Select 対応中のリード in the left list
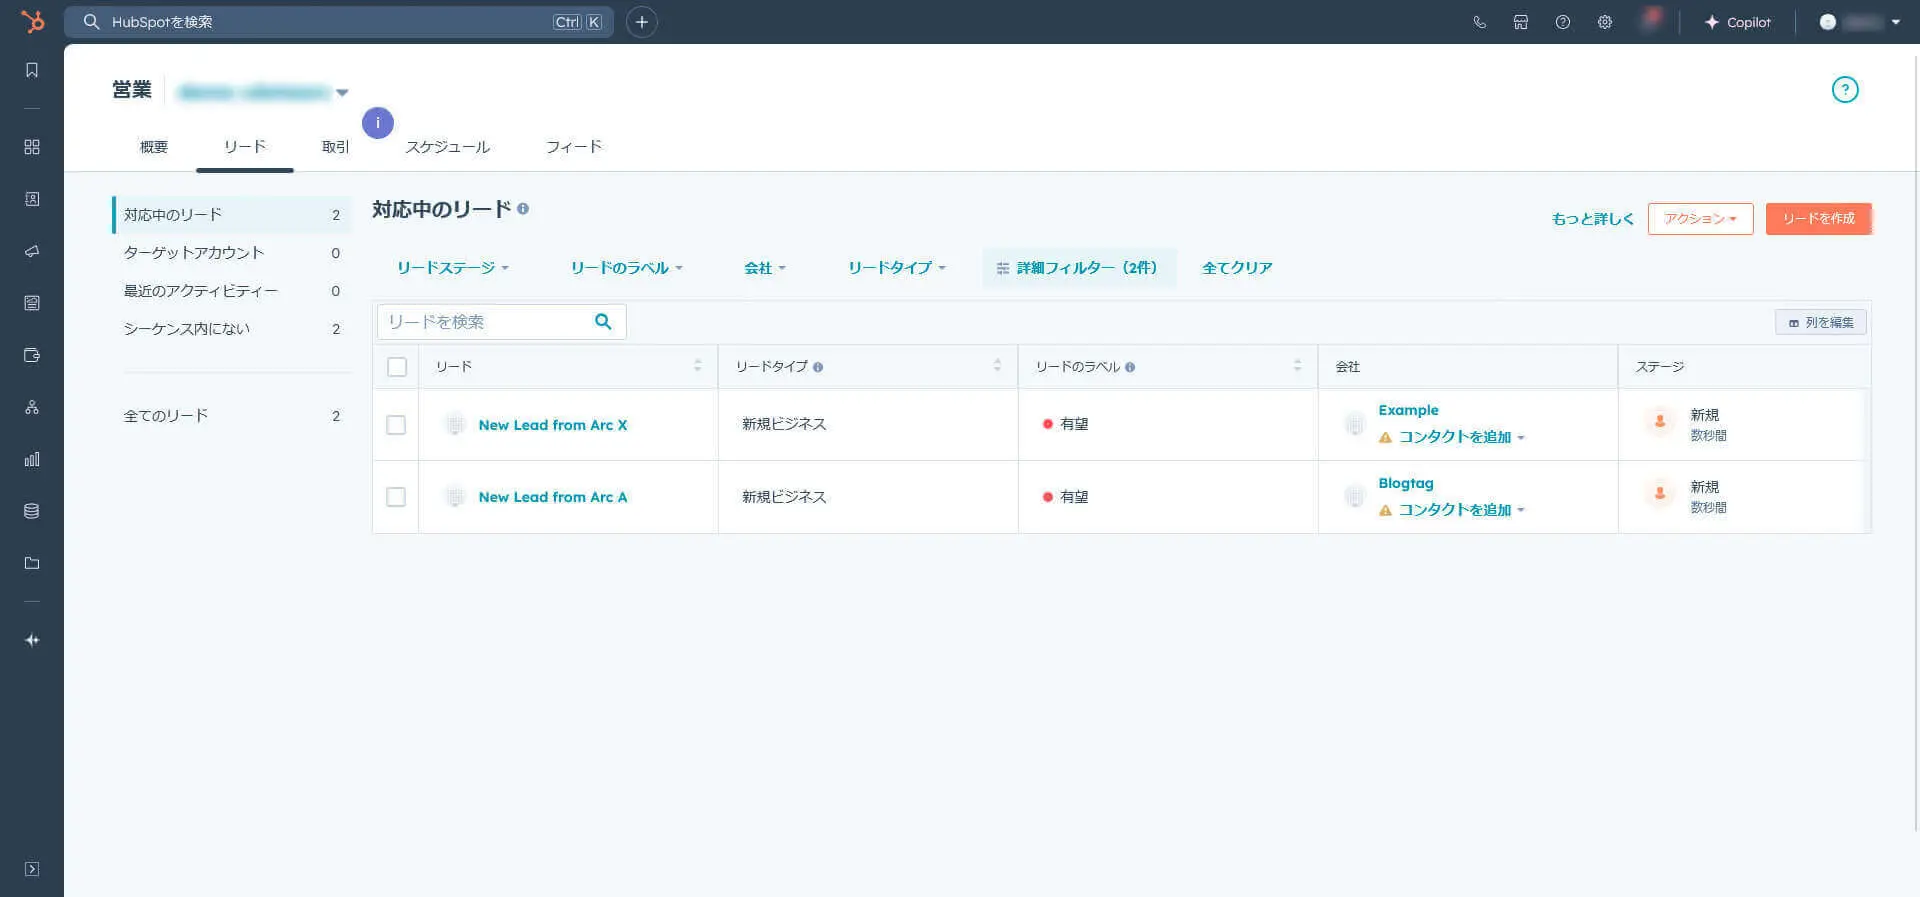Image resolution: width=1920 pixels, height=897 pixels. pos(232,215)
